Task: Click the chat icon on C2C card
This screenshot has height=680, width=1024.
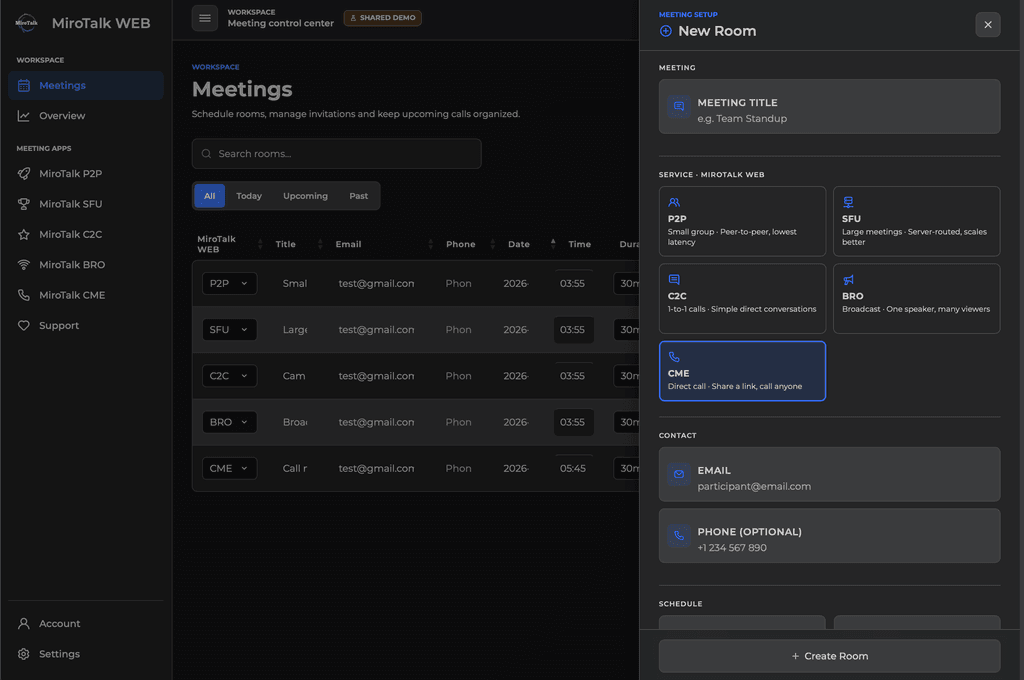Action: (674, 280)
